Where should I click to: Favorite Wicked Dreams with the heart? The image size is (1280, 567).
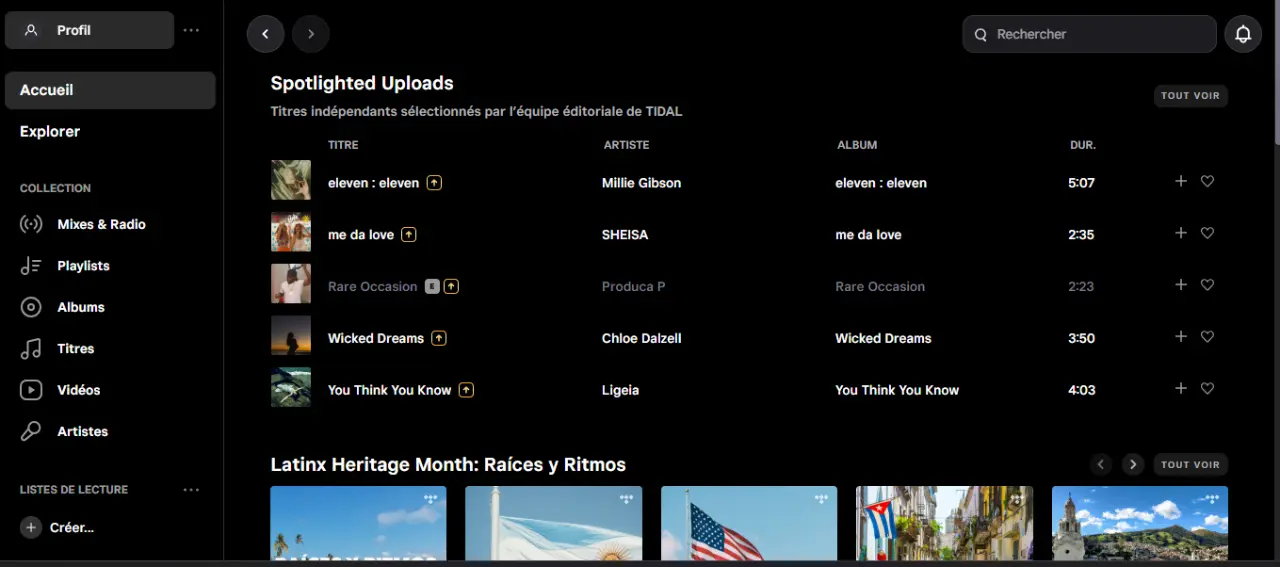pyautogui.click(x=1207, y=337)
